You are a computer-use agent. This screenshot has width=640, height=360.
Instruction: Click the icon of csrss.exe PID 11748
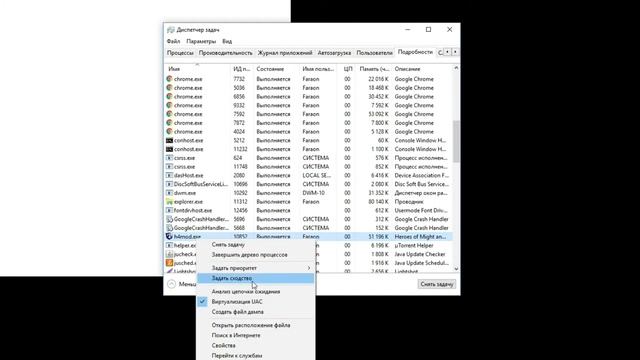pos(169,167)
